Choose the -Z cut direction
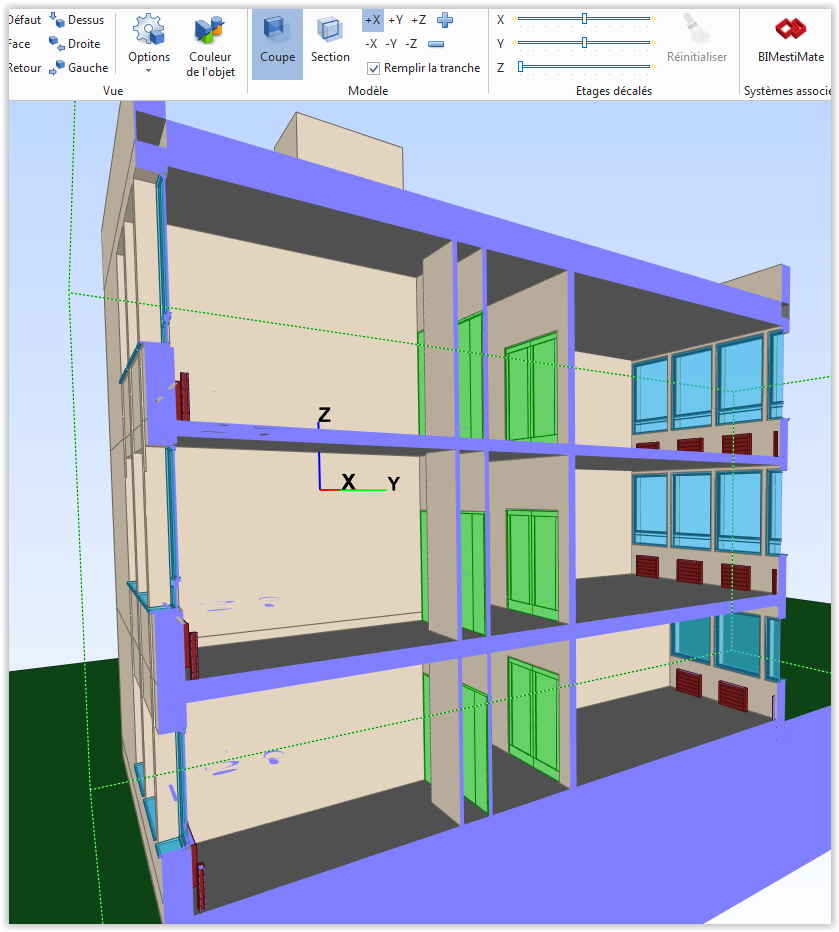This screenshot has height=932, width=839. click(412, 44)
